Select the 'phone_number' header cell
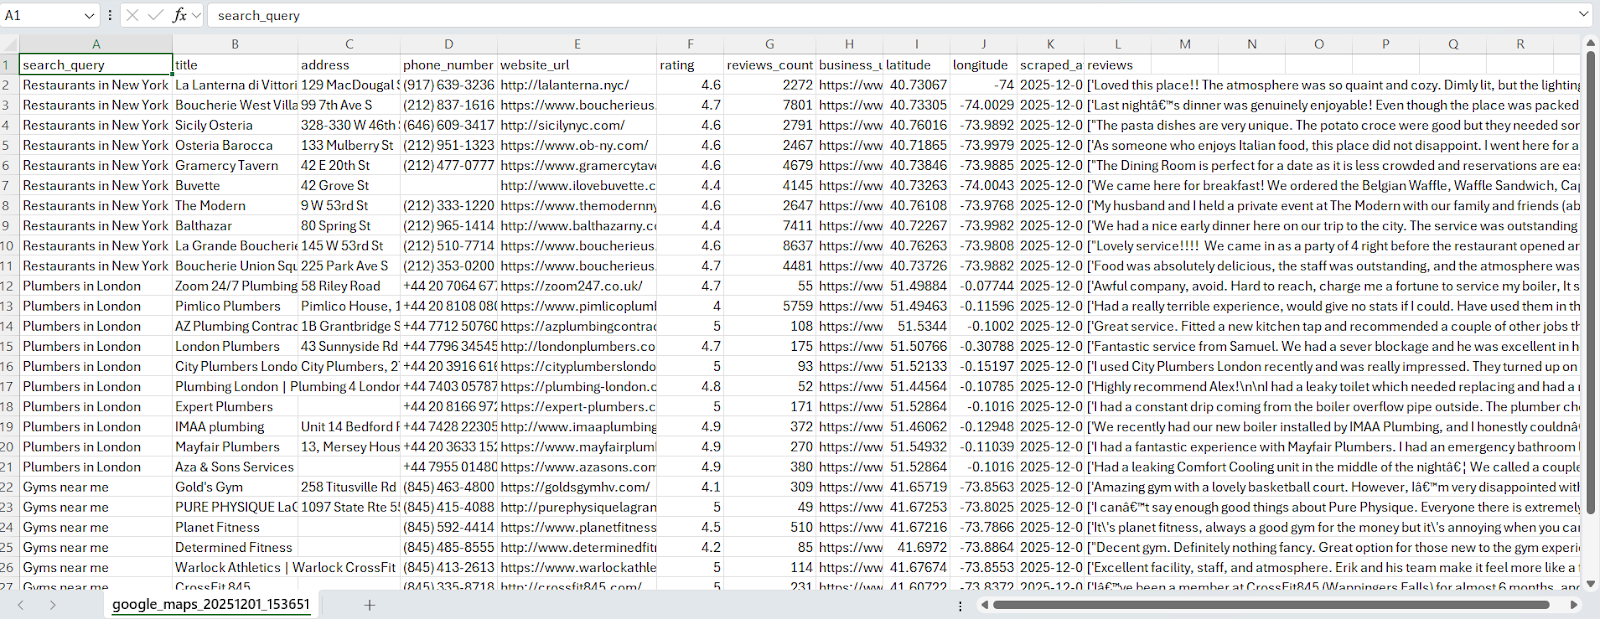 point(449,65)
